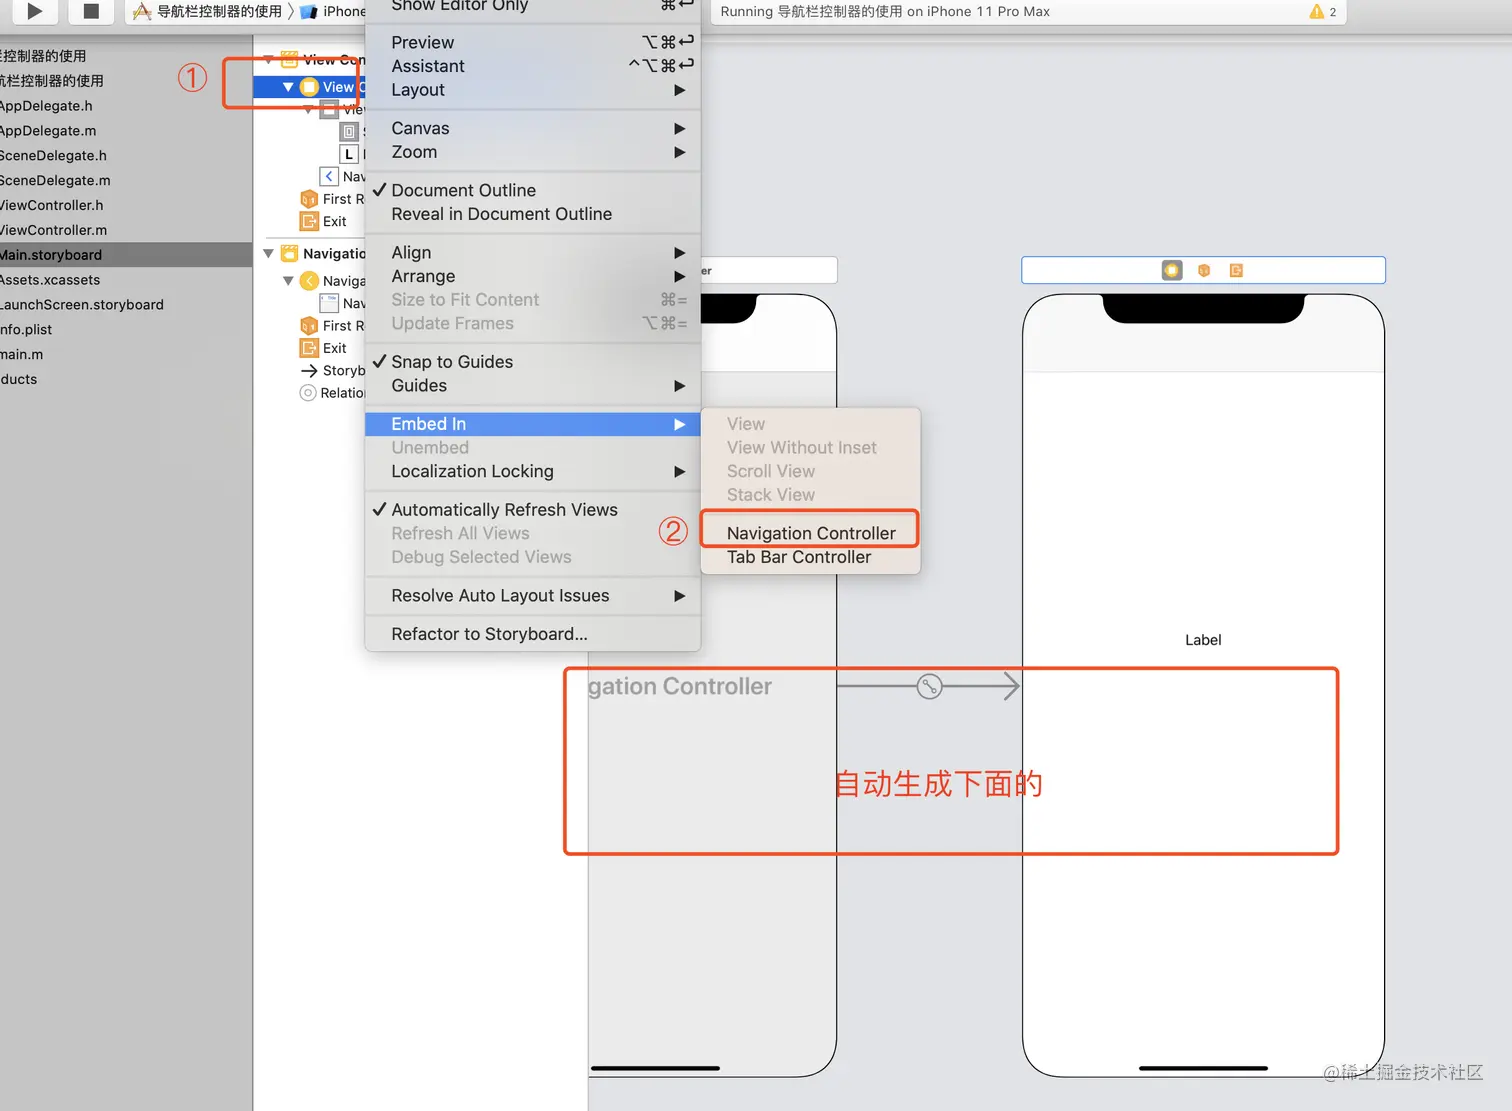Image resolution: width=1512 pixels, height=1111 pixels.
Task: Open SceneDelegate.h in the file navigator
Action: click(53, 156)
